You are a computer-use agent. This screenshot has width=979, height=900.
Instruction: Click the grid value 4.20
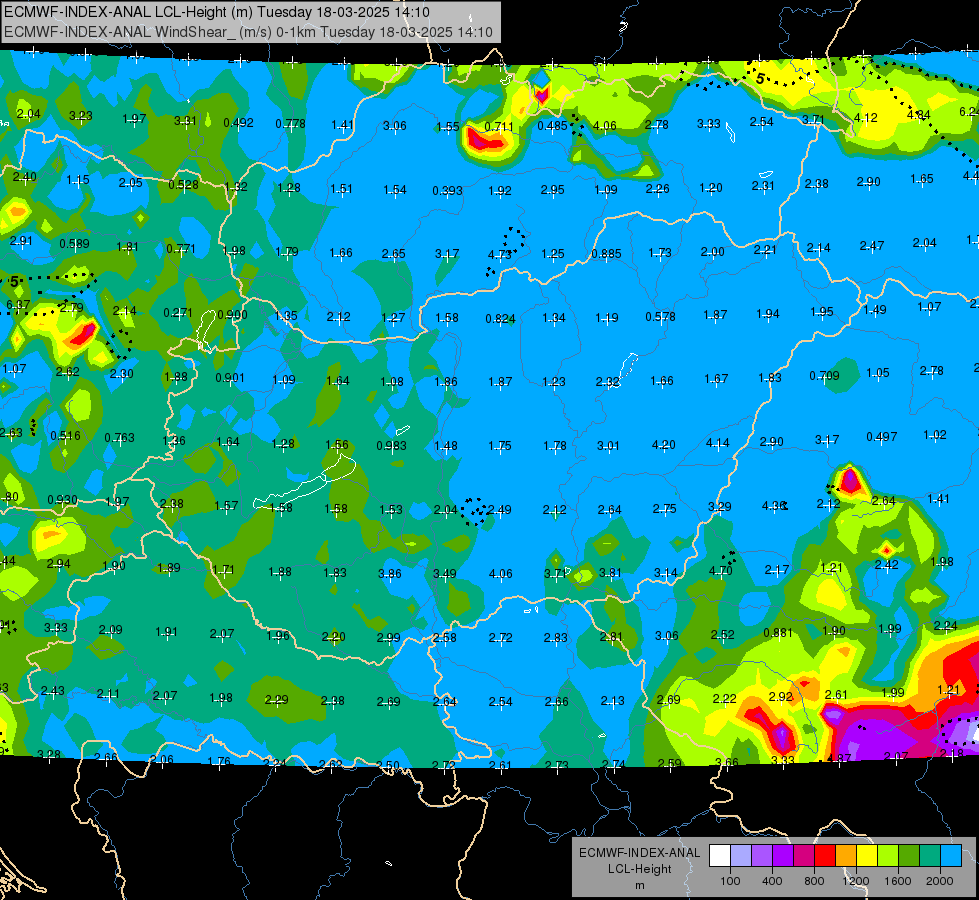[x=663, y=445]
